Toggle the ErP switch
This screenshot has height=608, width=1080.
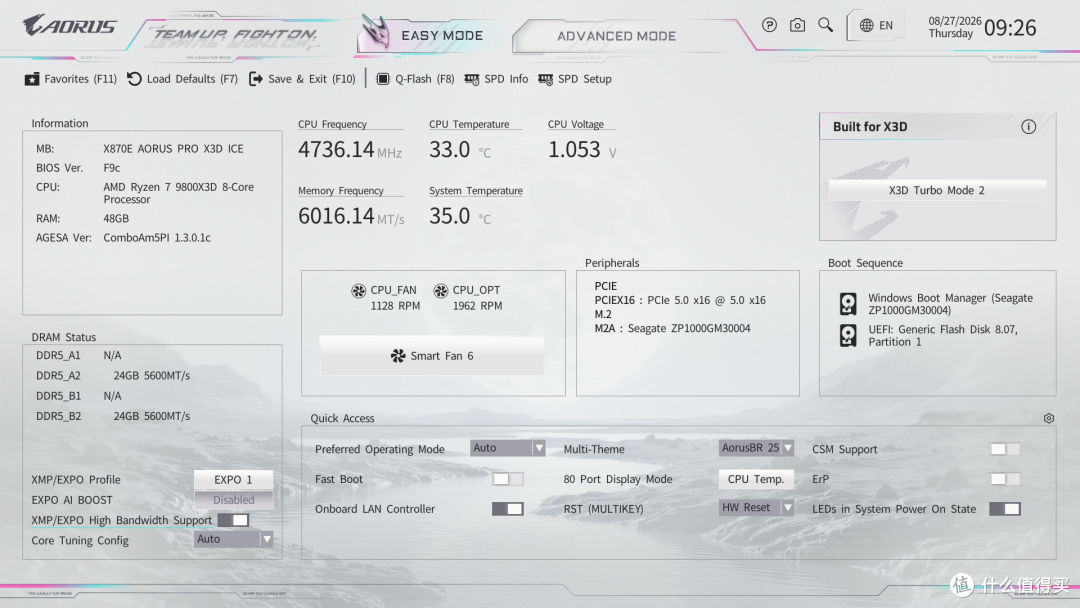(x=1005, y=479)
